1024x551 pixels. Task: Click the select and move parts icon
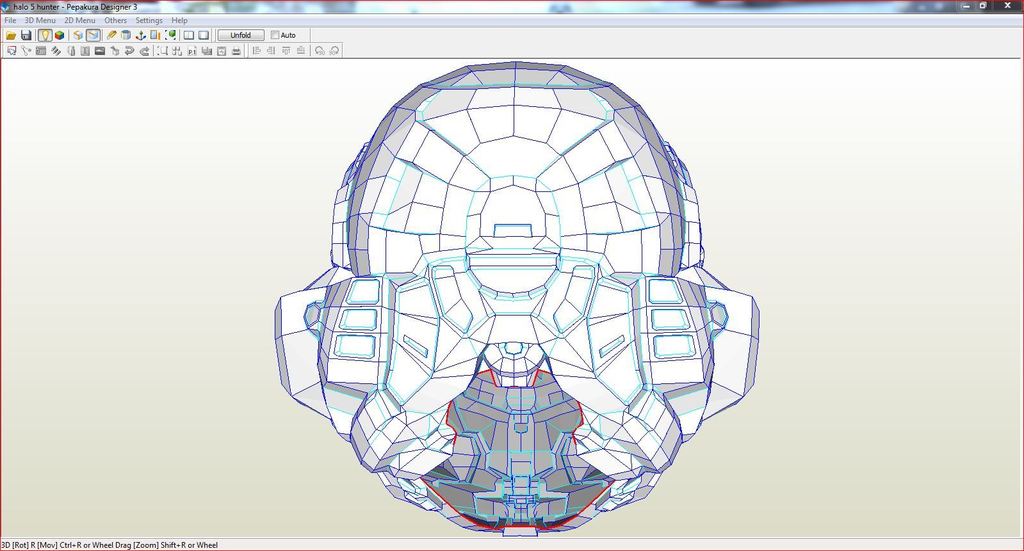pos(12,51)
